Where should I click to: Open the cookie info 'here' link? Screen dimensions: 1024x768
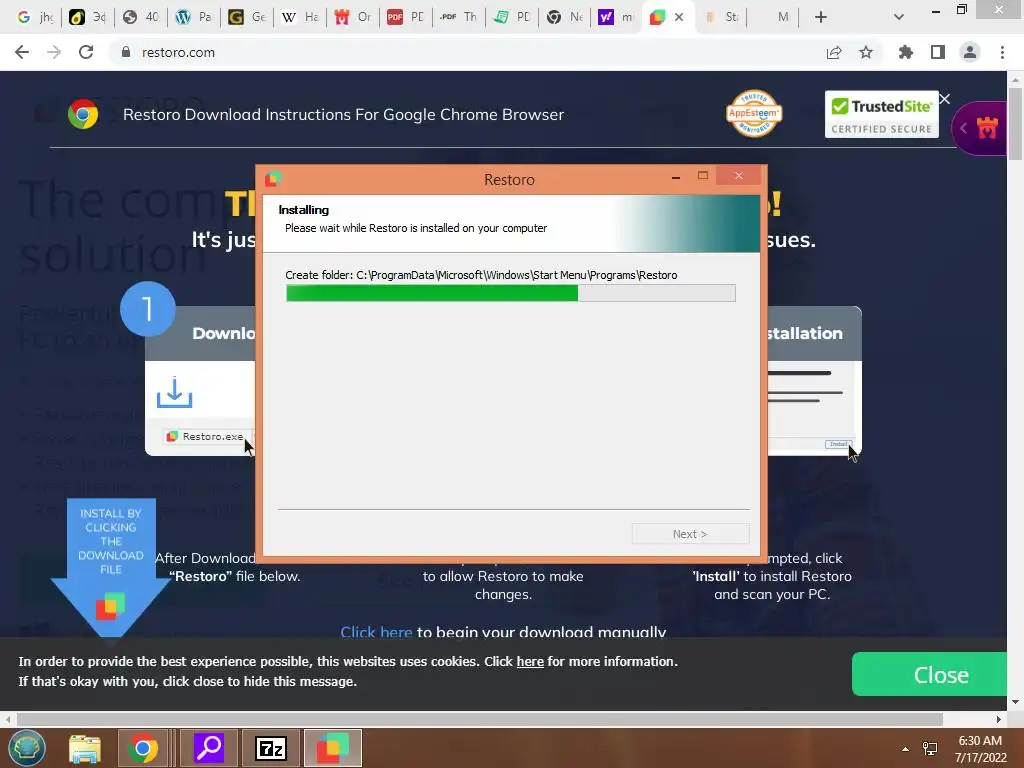click(x=530, y=662)
